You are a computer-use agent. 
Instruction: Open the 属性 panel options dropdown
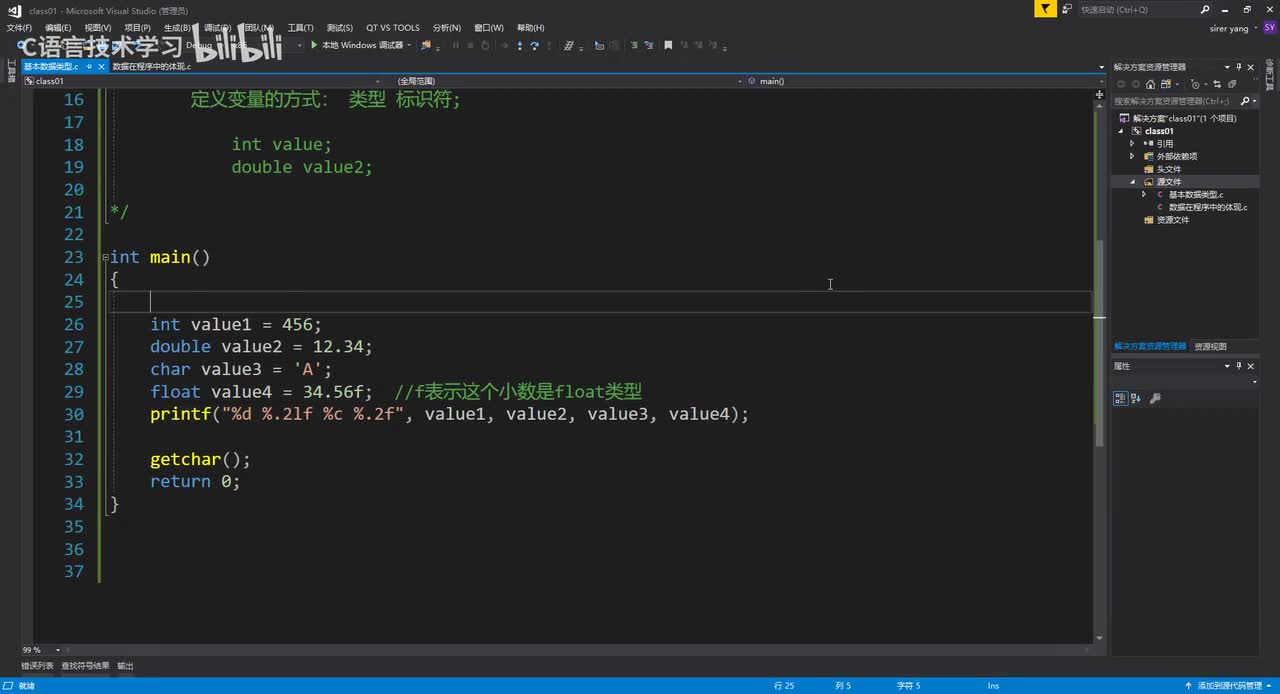[1227, 366]
